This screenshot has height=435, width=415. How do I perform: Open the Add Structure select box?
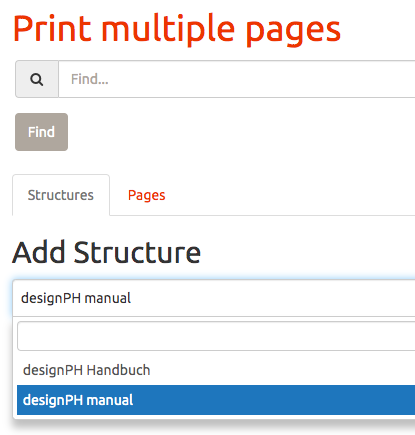pos(214,298)
